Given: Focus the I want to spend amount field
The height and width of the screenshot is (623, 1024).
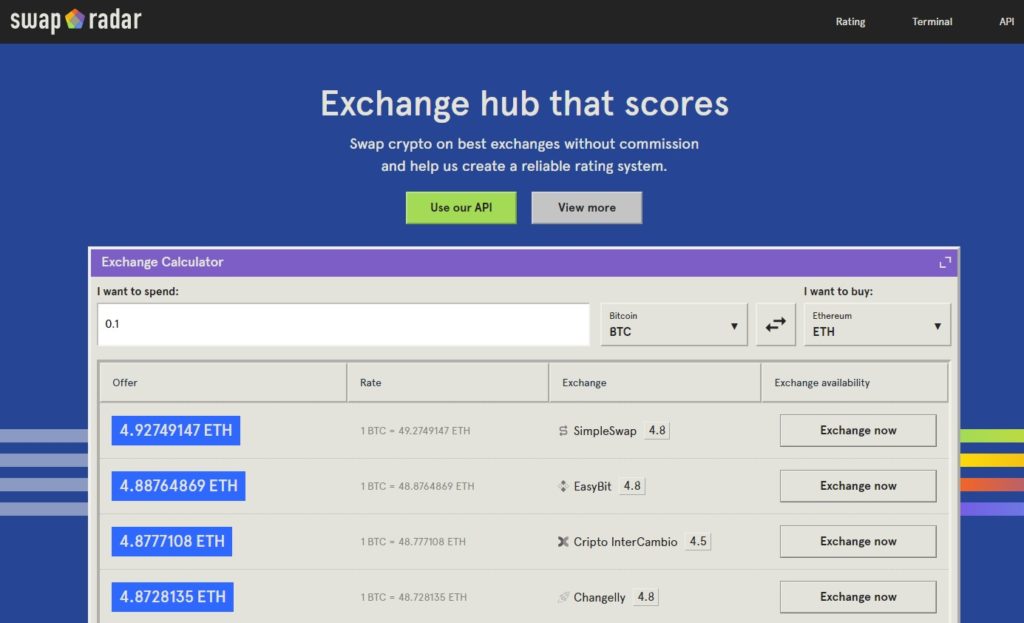Looking at the screenshot, I should pyautogui.click(x=344, y=325).
